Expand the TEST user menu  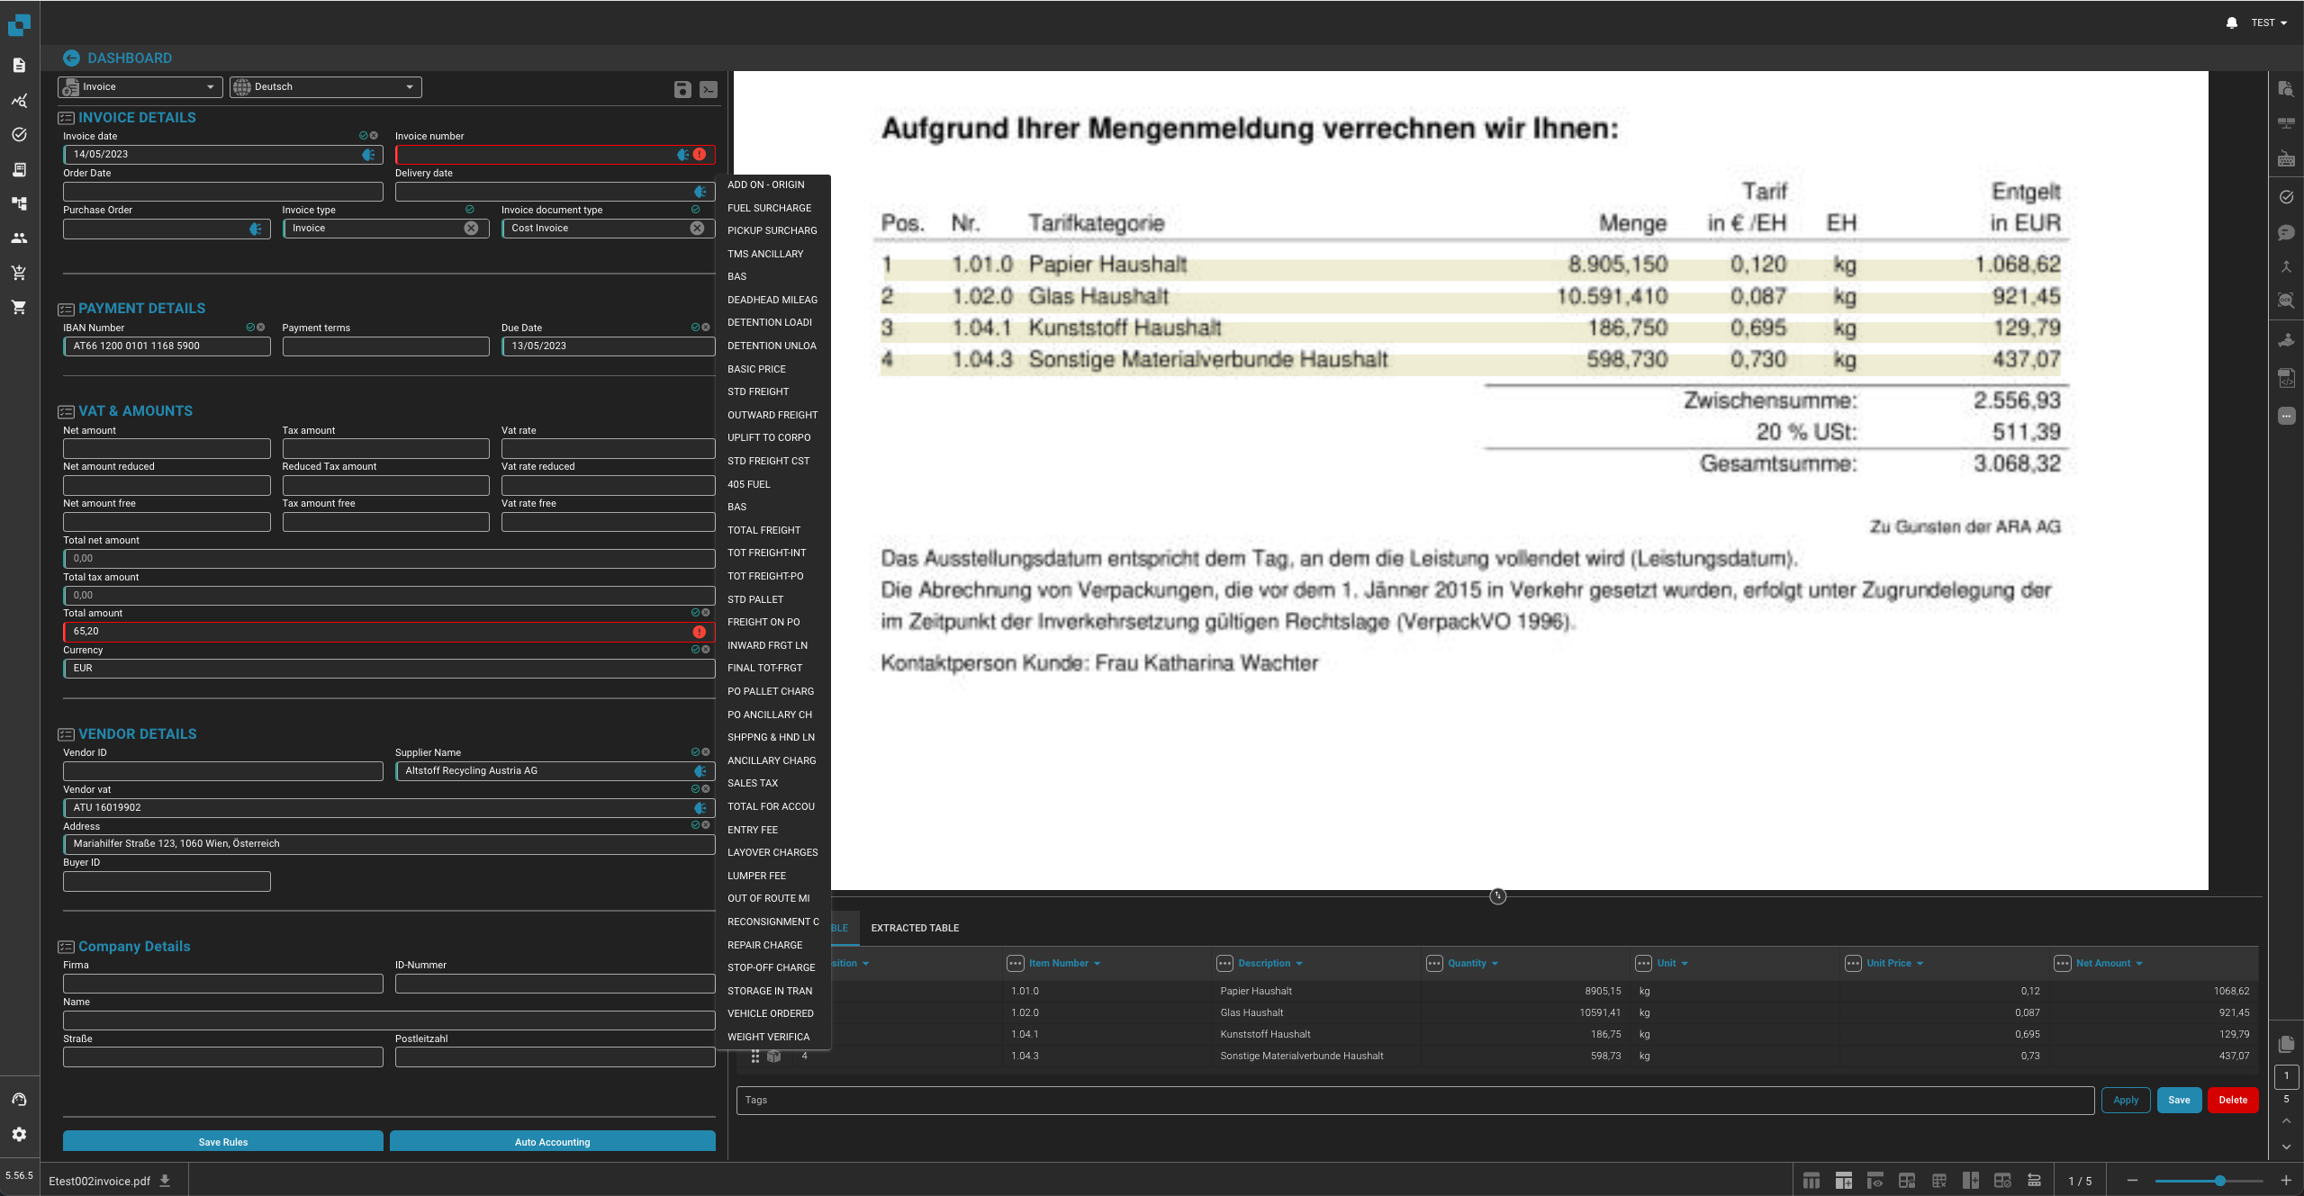pyautogui.click(x=2268, y=23)
